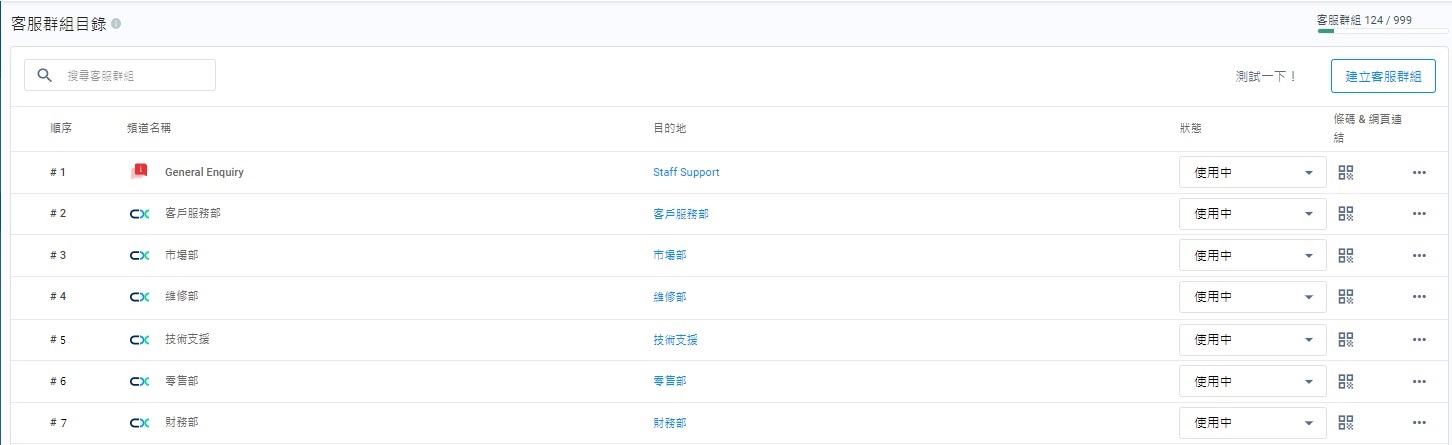1452x445 pixels.
Task: Click the 測試一下！ link
Action: (x=1266, y=76)
